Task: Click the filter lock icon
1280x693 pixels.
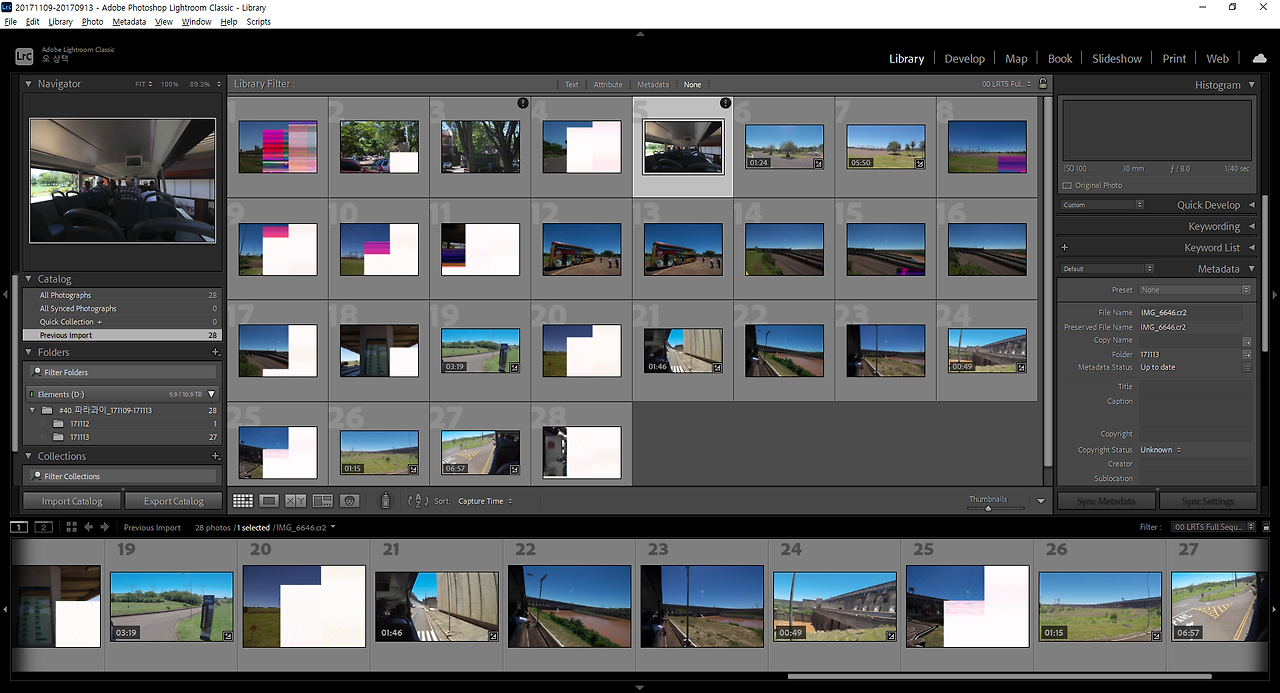Action: (x=1043, y=84)
